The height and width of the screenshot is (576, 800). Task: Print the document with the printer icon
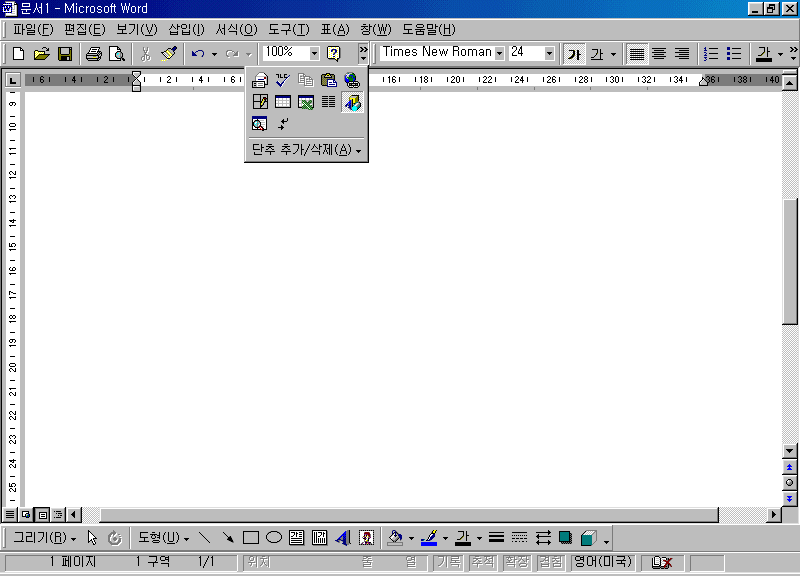94,54
